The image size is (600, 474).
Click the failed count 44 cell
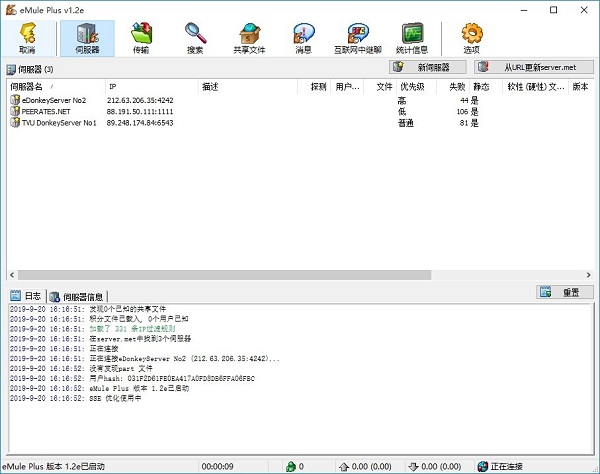[x=464, y=100]
